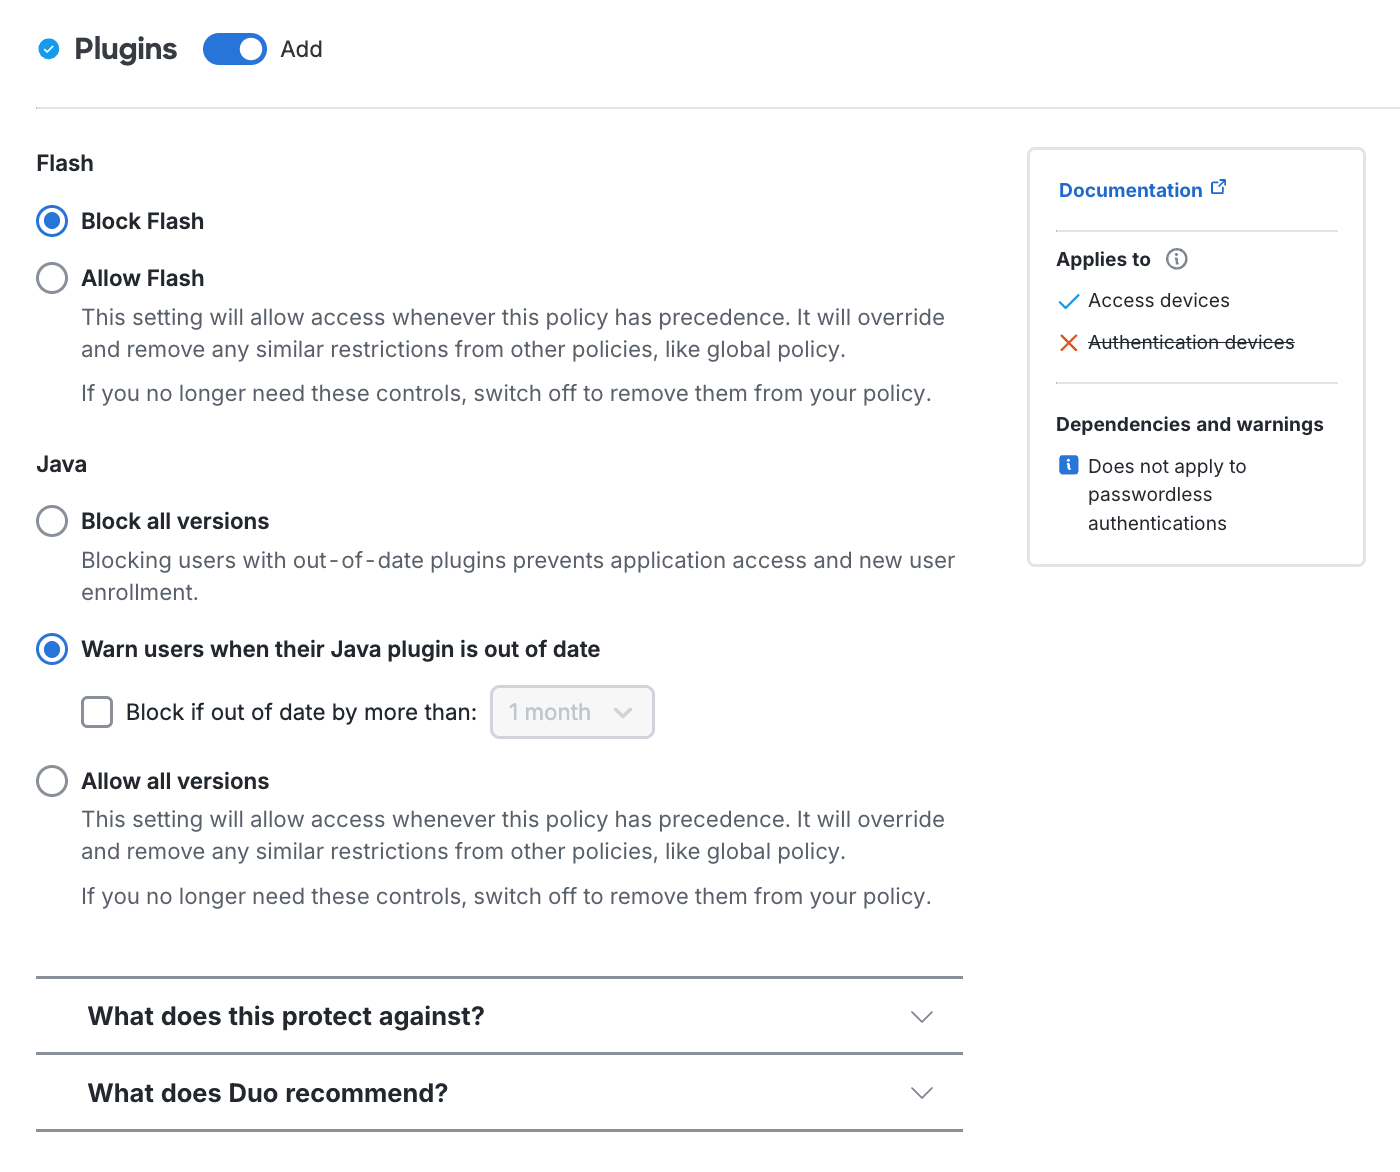Enable the Block if out of date checkbox
Screen dimensions: 1400x1172
coord(96,712)
